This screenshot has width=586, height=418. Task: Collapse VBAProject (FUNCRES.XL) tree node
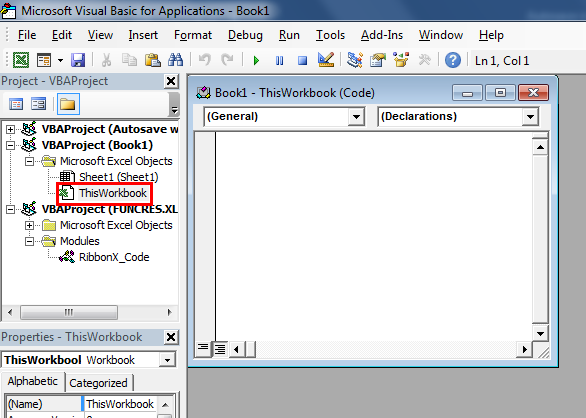pos(10,209)
